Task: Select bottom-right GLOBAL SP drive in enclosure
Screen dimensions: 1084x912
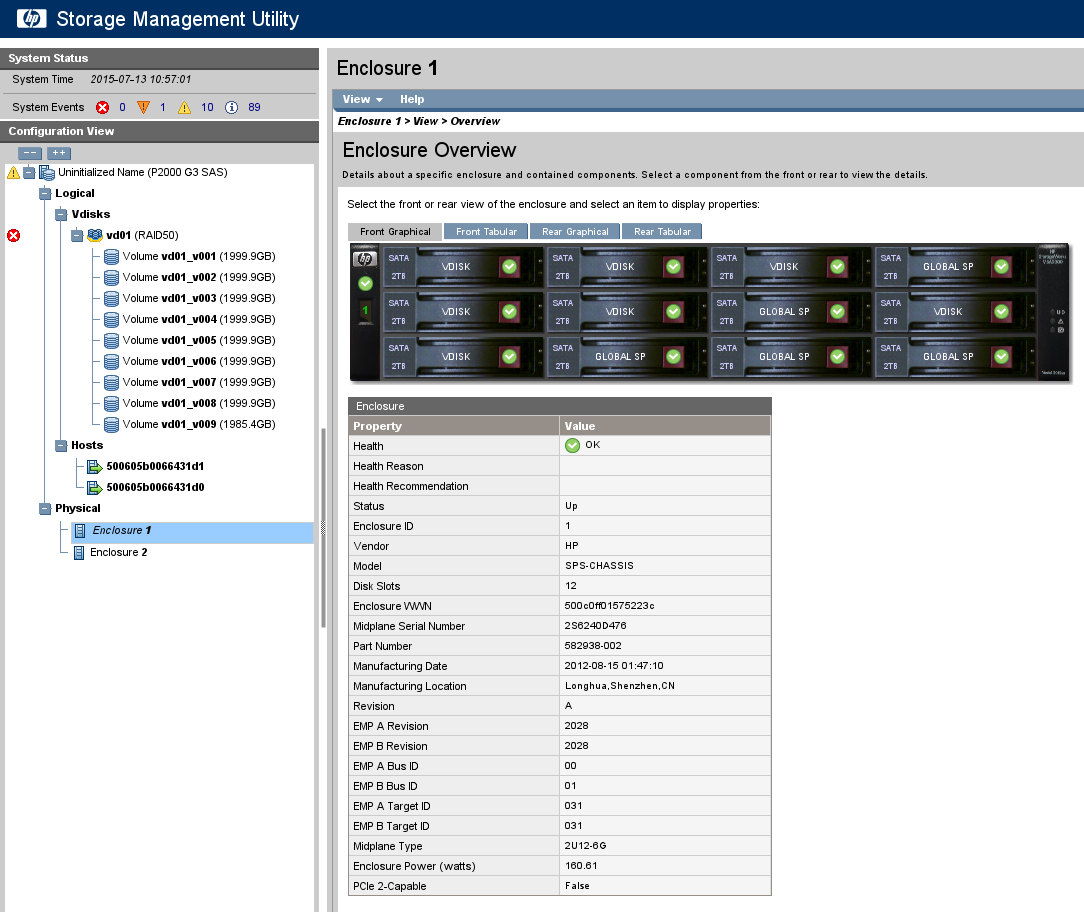Action: [x=955, y=357]
